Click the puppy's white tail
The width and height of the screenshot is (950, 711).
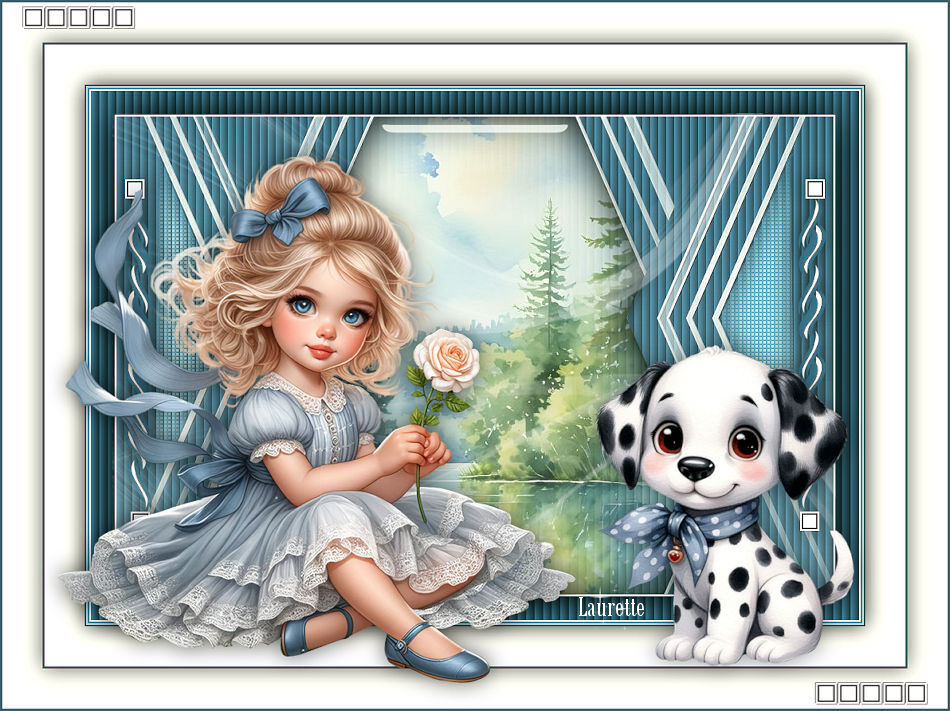[838, 570]
